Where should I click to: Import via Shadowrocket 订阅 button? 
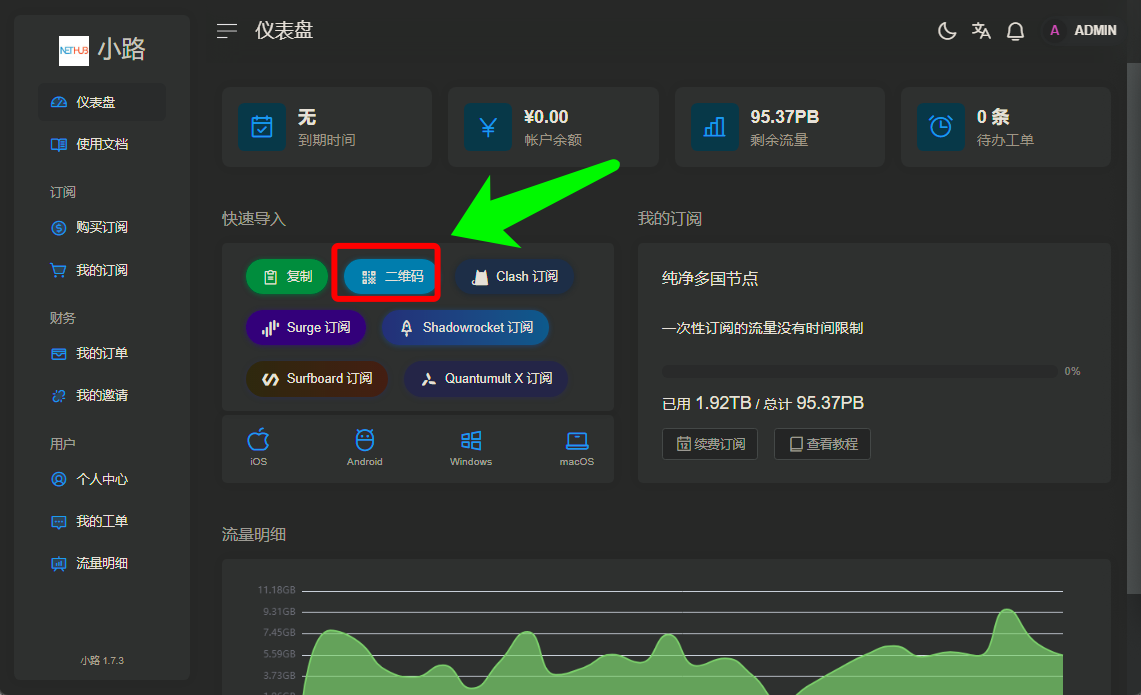click(465, 328)
